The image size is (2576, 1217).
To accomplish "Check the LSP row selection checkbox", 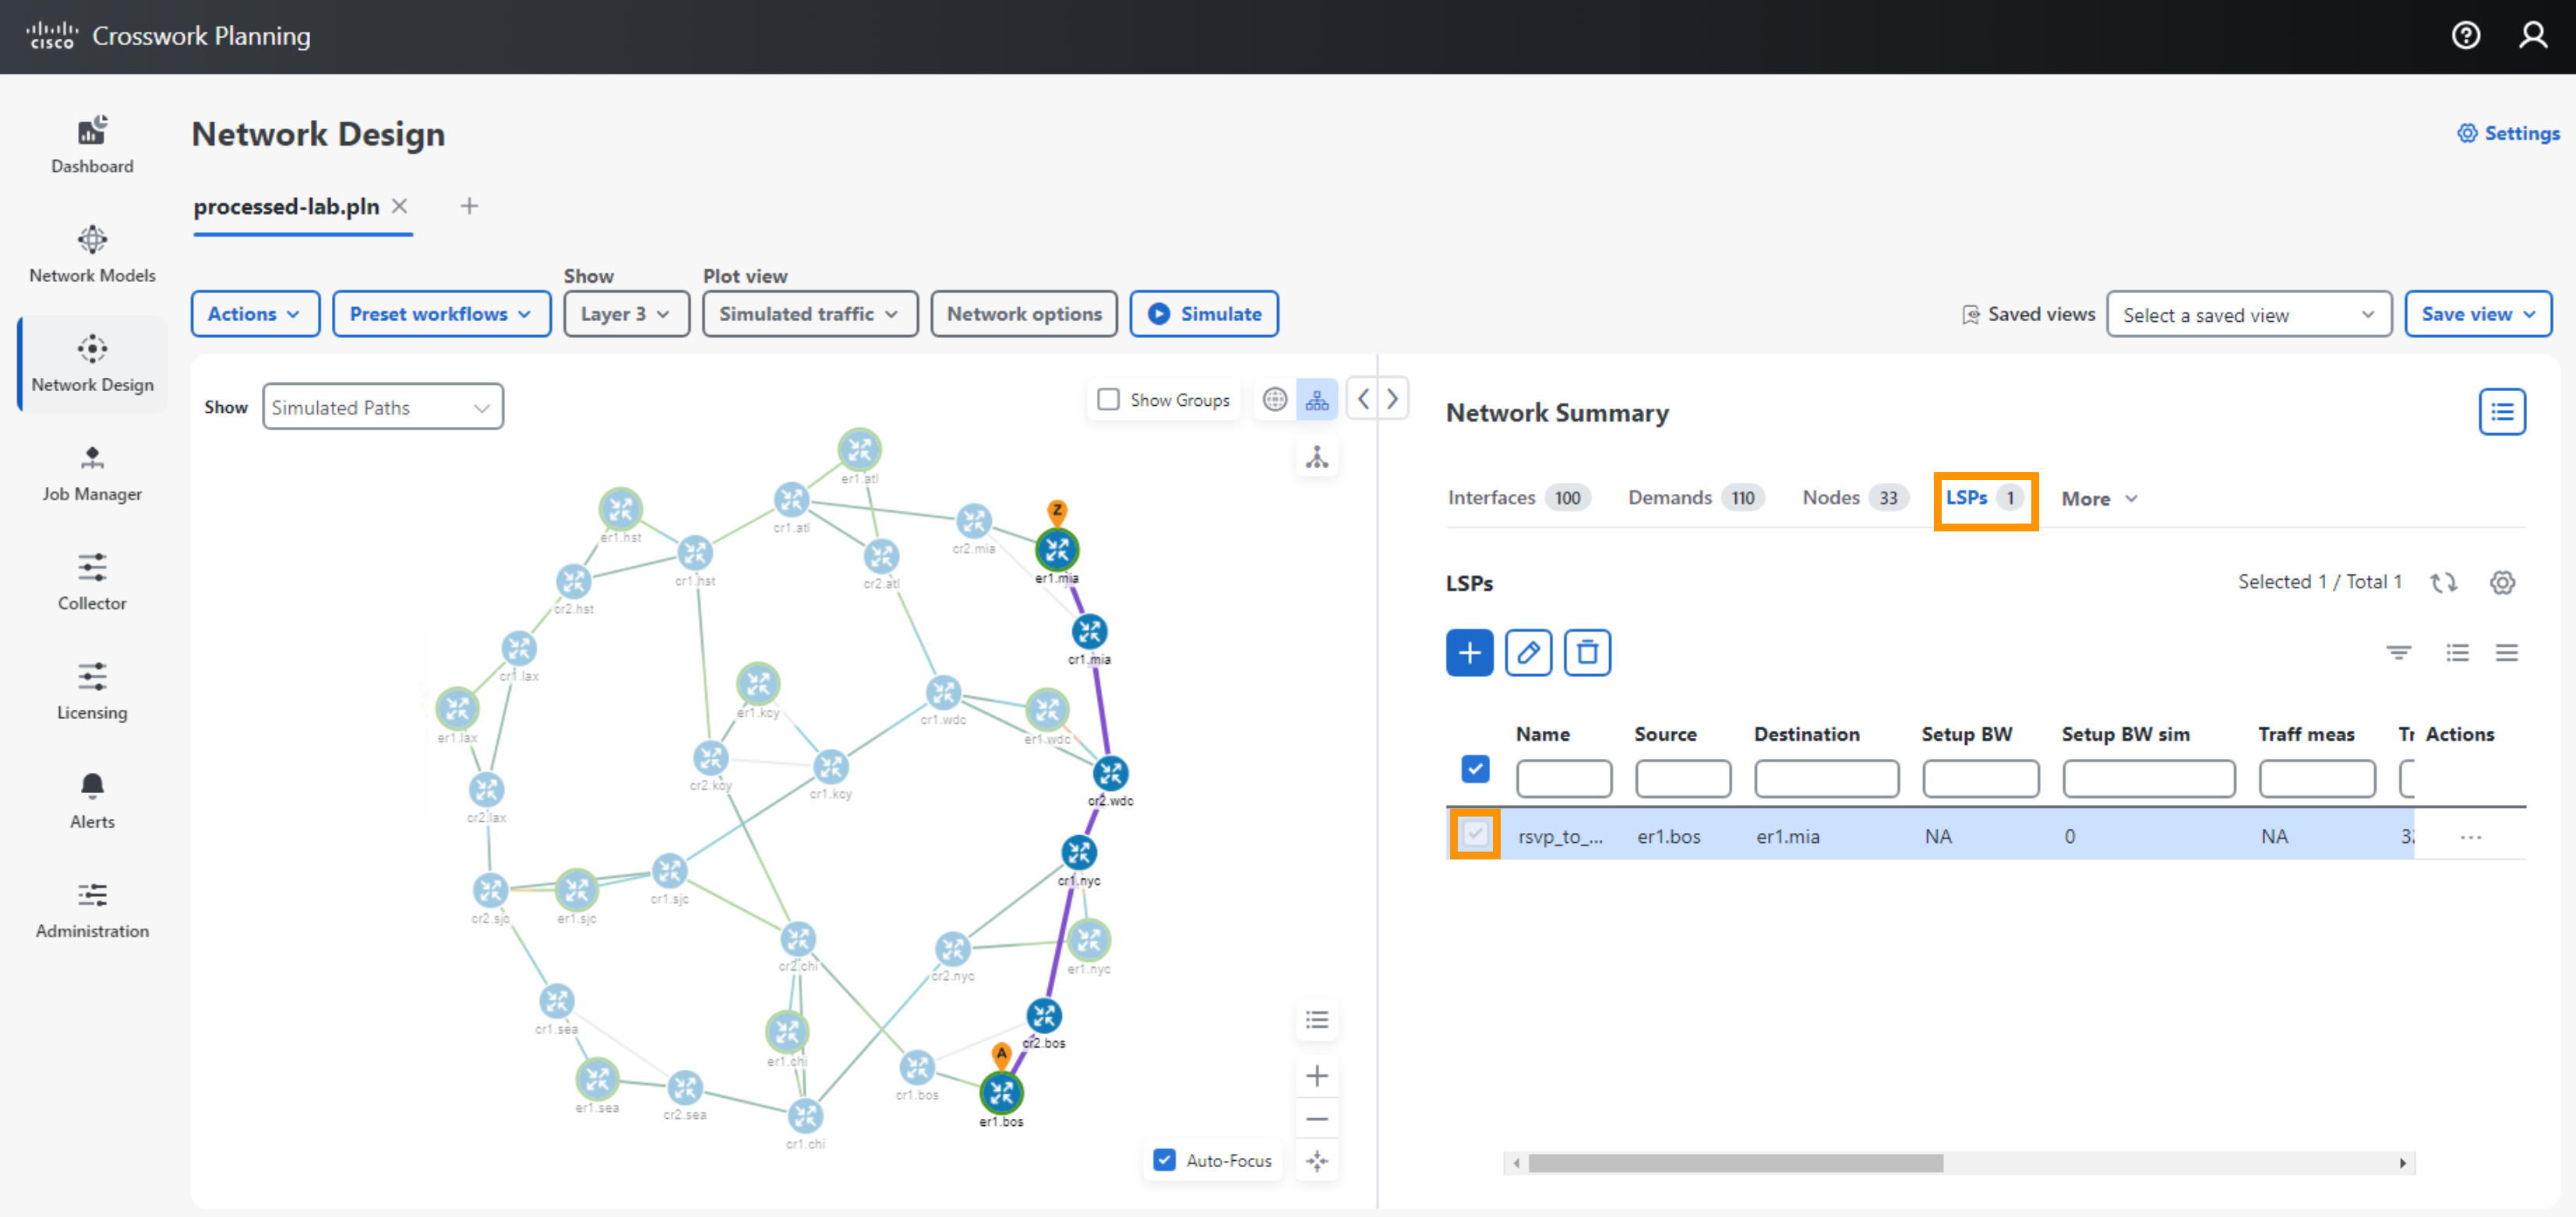I will click(1473, 834).
